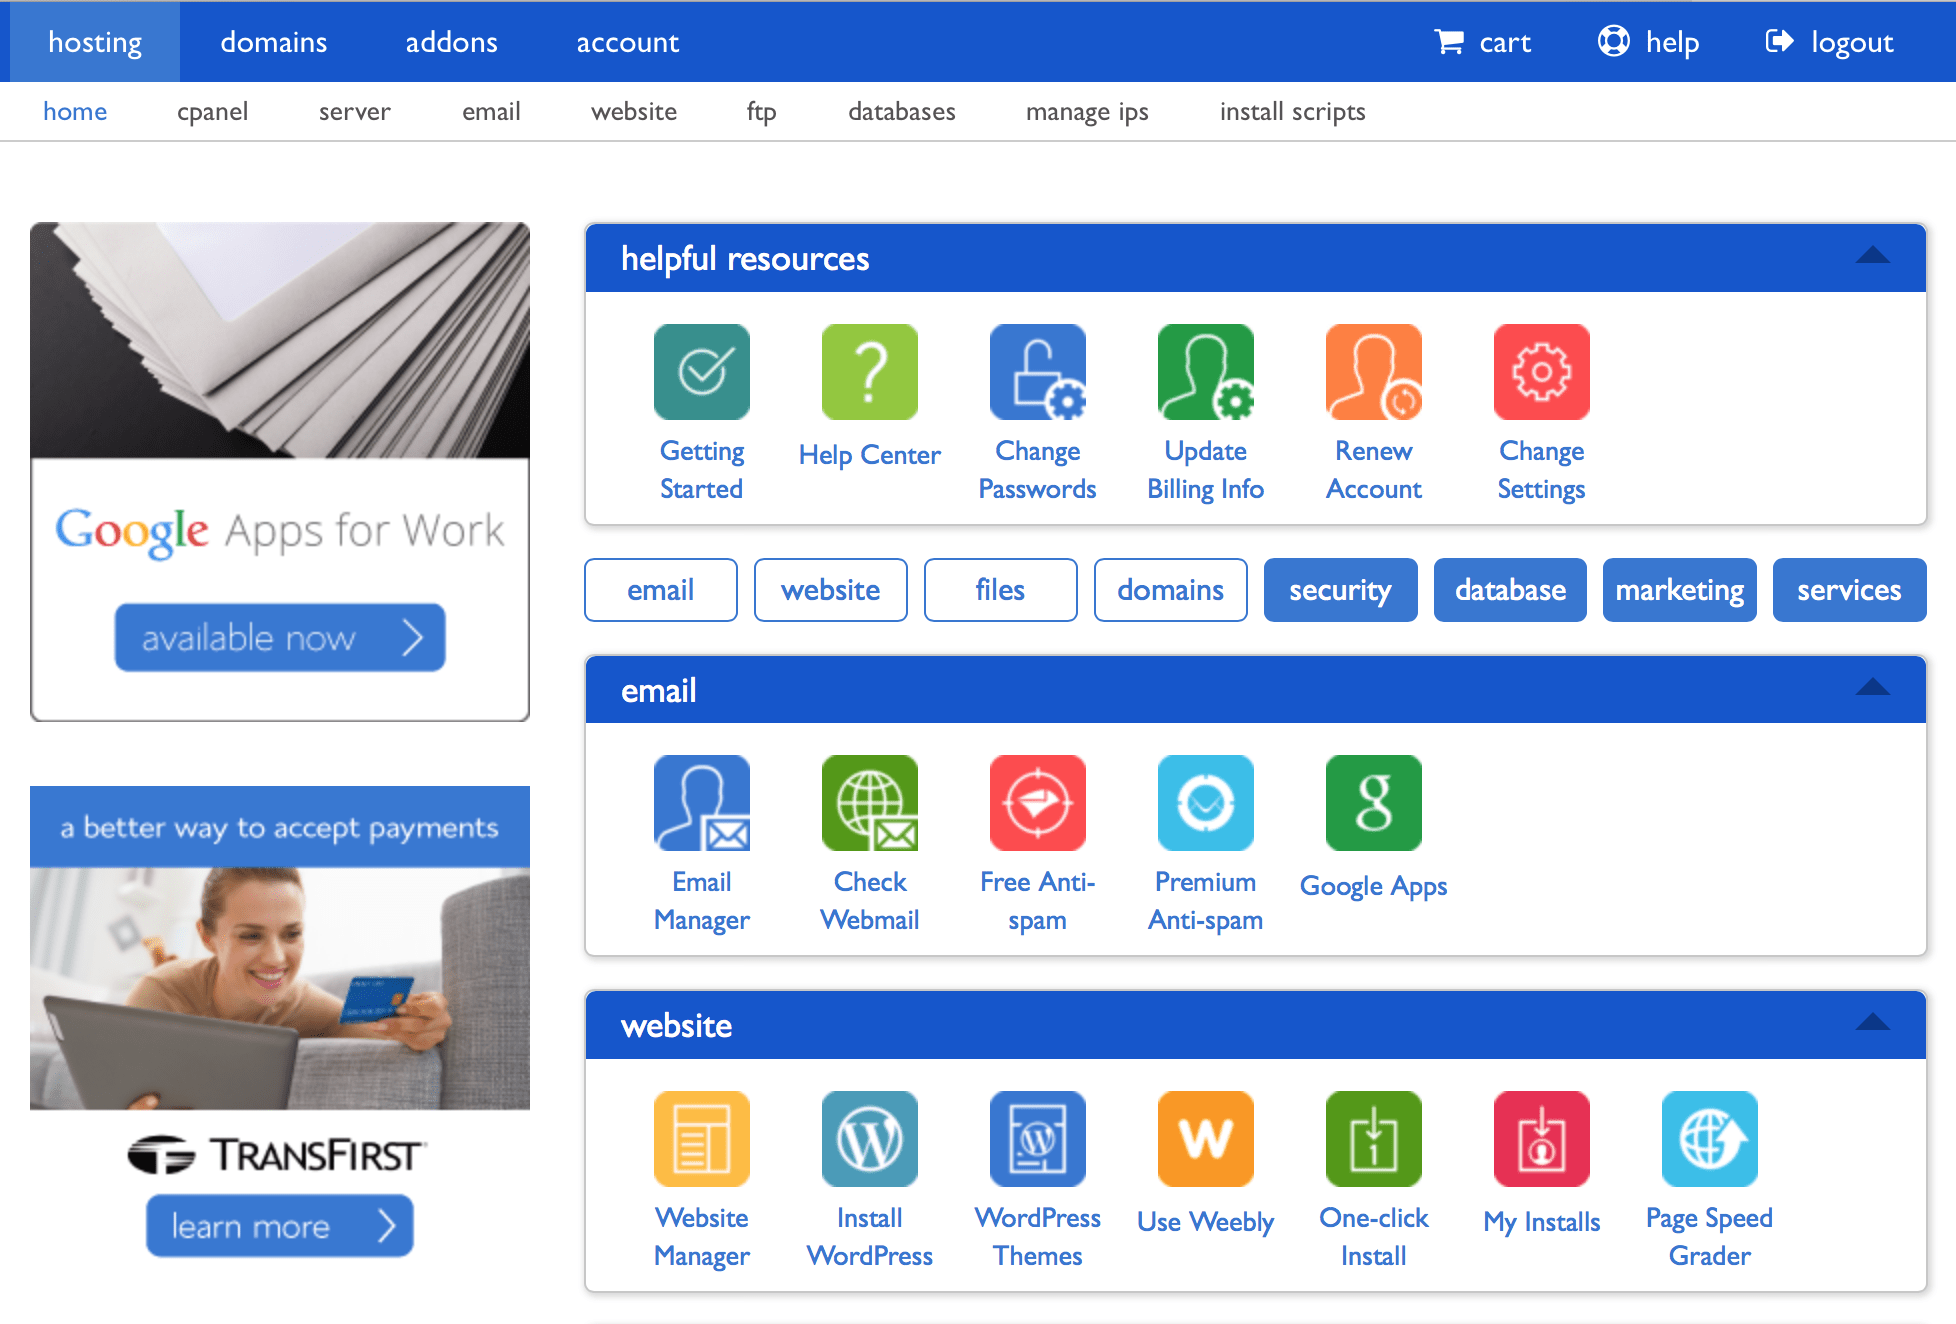The image size is (1956, 1324).
Task: Open the Getting Started checkmark icon
Action: pos(701,372)
